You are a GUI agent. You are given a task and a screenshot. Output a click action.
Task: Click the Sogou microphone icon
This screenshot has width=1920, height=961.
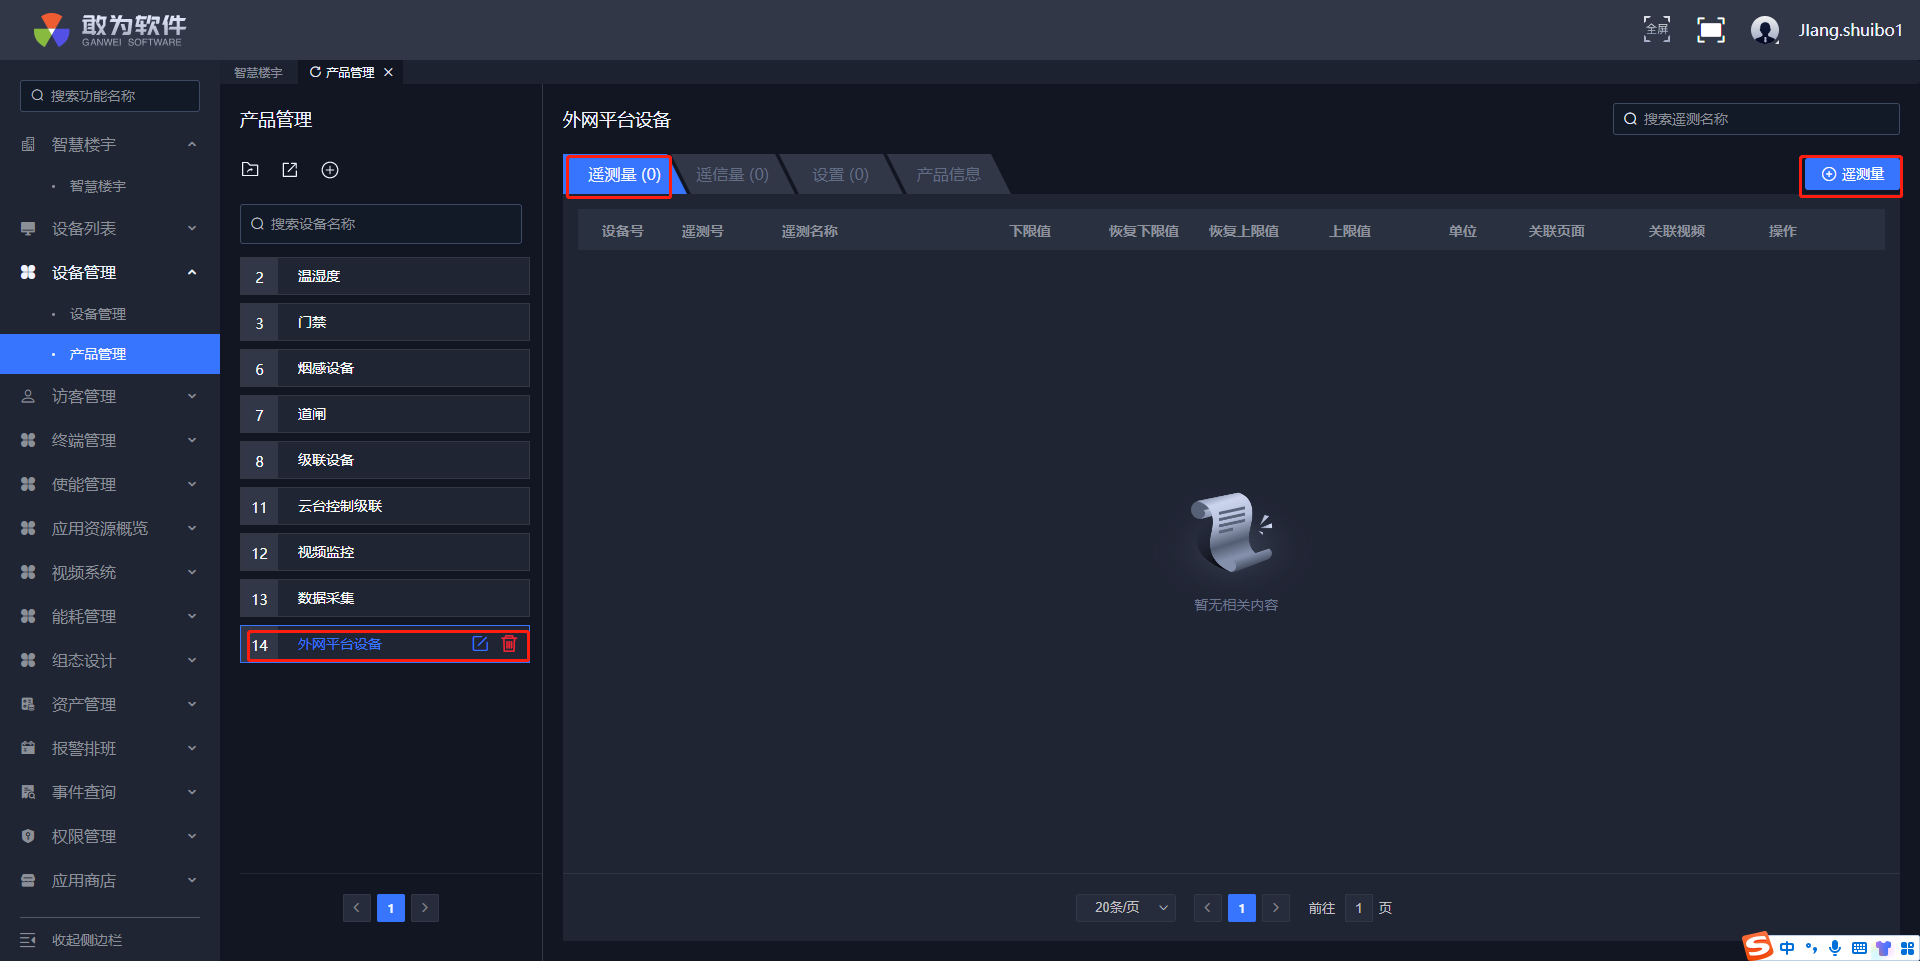(x=1835, y=948)
